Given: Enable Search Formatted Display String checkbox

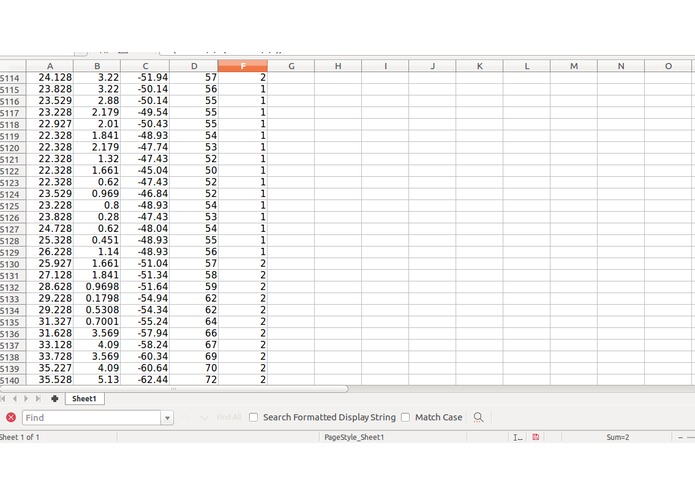Looking at the screenshot, I should [x=254, y=417].
